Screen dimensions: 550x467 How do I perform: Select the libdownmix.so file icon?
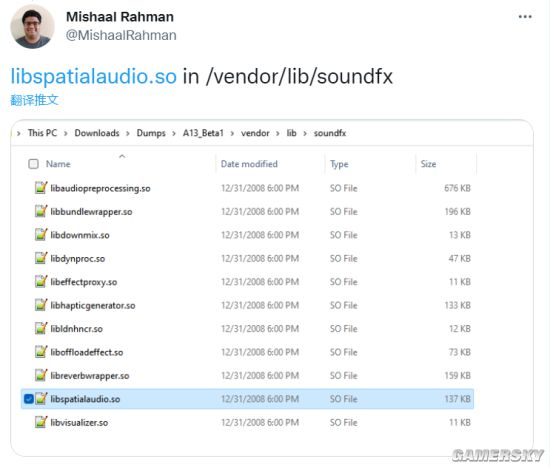coord(41,235)
